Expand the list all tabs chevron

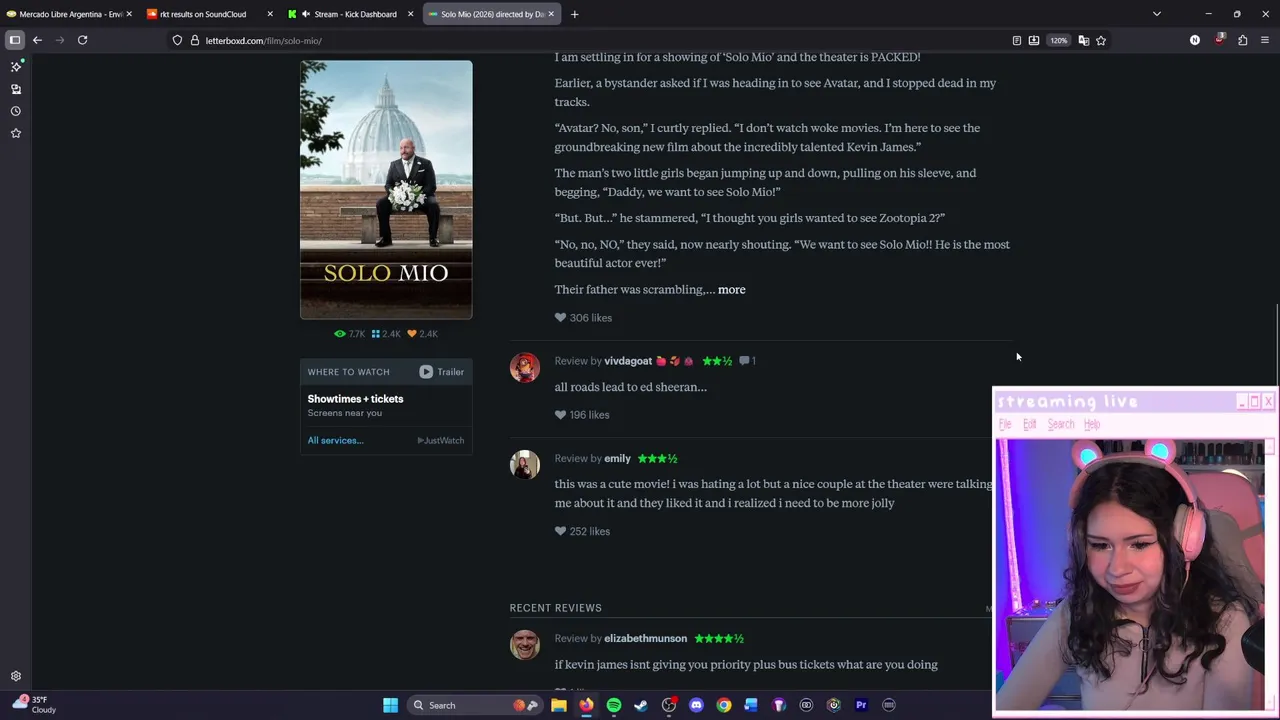1157,14
